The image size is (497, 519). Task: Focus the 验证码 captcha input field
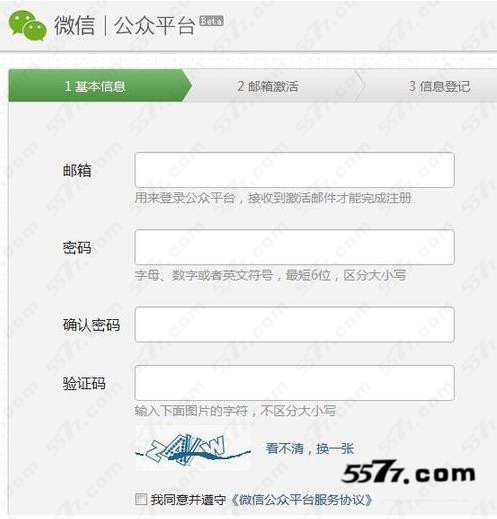[294, 383]
